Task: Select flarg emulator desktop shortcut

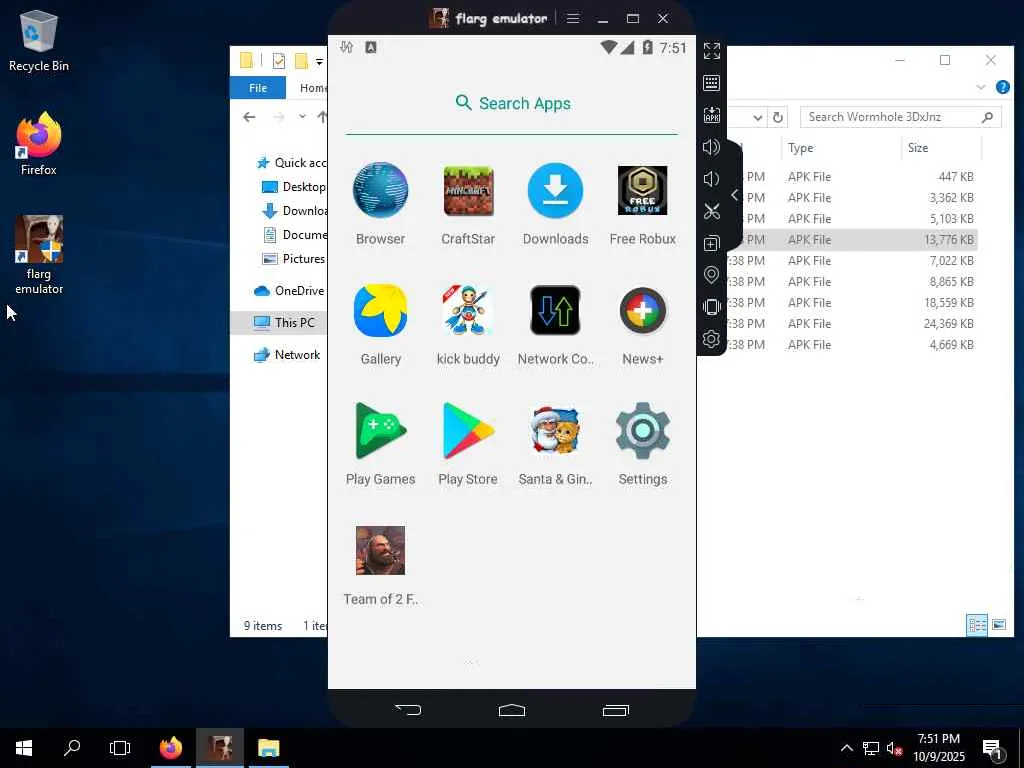Action: [39, 255]
